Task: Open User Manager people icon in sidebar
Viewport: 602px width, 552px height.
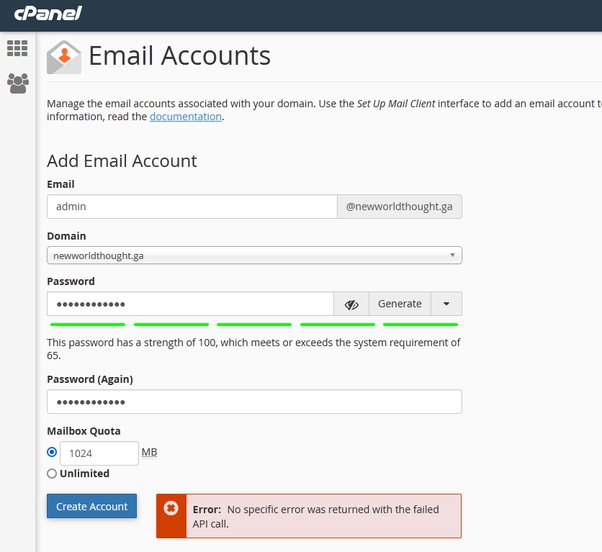Action: click(x=17, y=83)
